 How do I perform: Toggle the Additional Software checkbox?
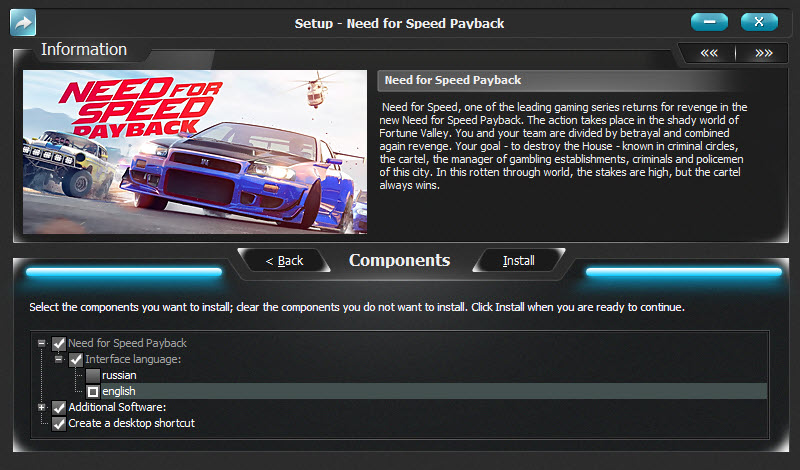[59, 407]
